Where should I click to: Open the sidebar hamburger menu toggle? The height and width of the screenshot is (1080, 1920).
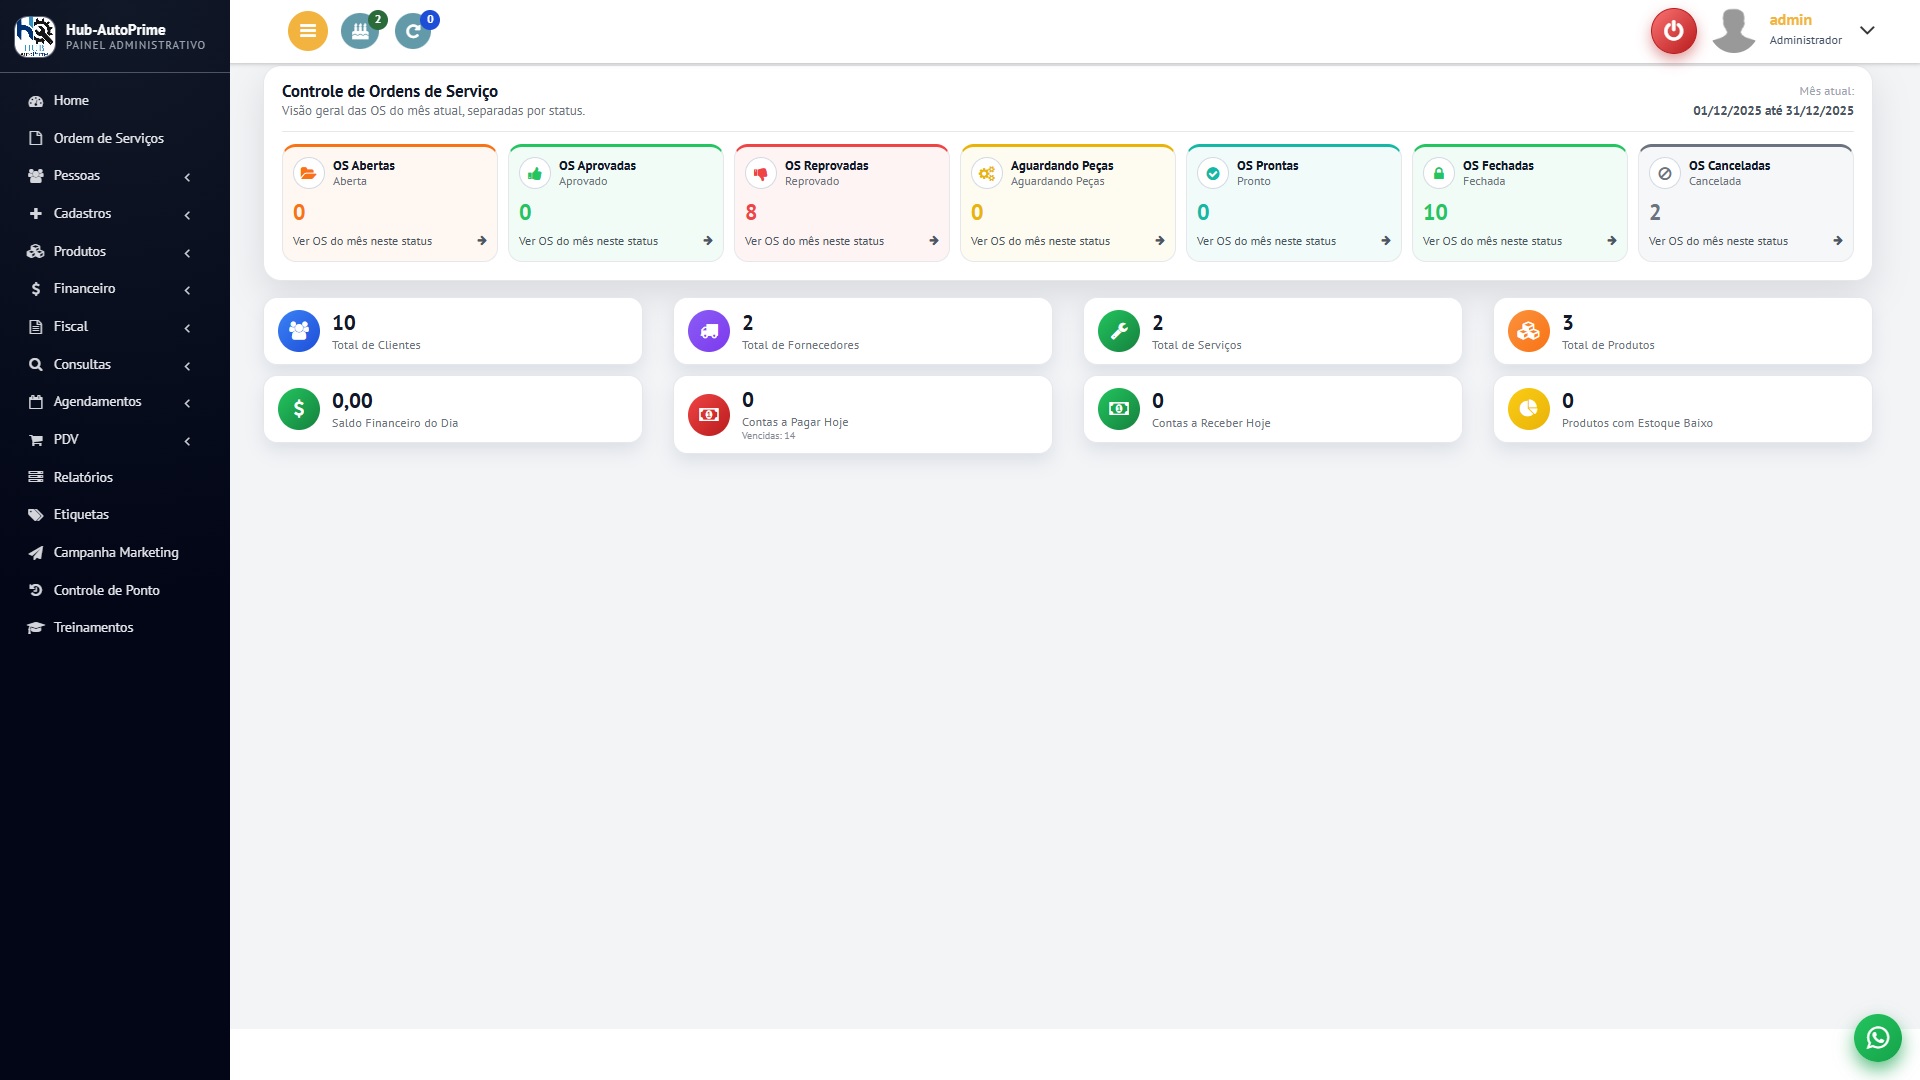(x=307, y=31)
